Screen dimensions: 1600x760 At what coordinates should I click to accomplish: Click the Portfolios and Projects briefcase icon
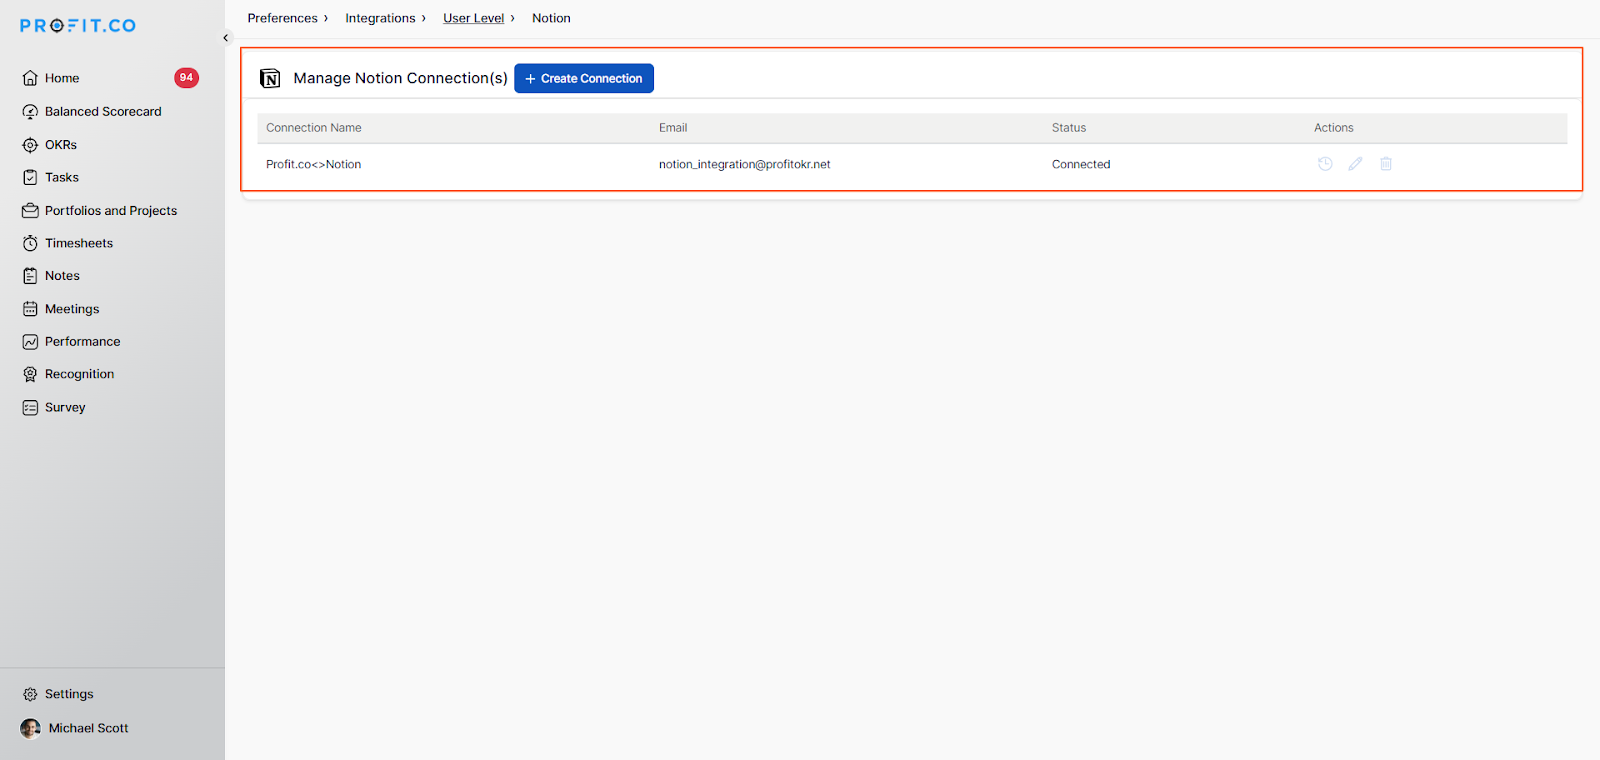click(30, 211)
